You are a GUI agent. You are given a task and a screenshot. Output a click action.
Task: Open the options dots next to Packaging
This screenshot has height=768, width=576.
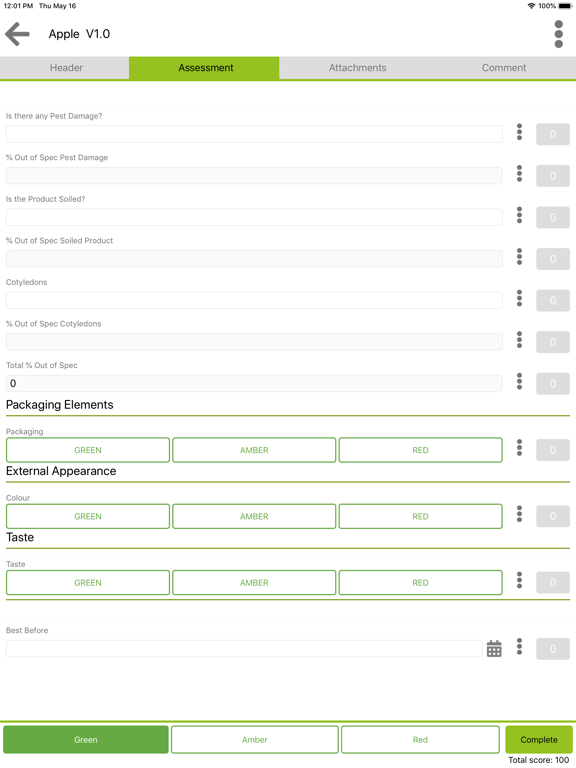[x=519, y=448]
